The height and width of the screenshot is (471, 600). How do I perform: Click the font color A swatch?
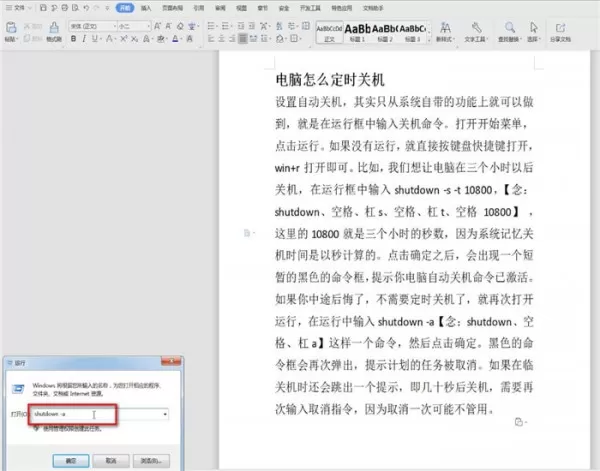pyautogui.click(x=175, y=39)
